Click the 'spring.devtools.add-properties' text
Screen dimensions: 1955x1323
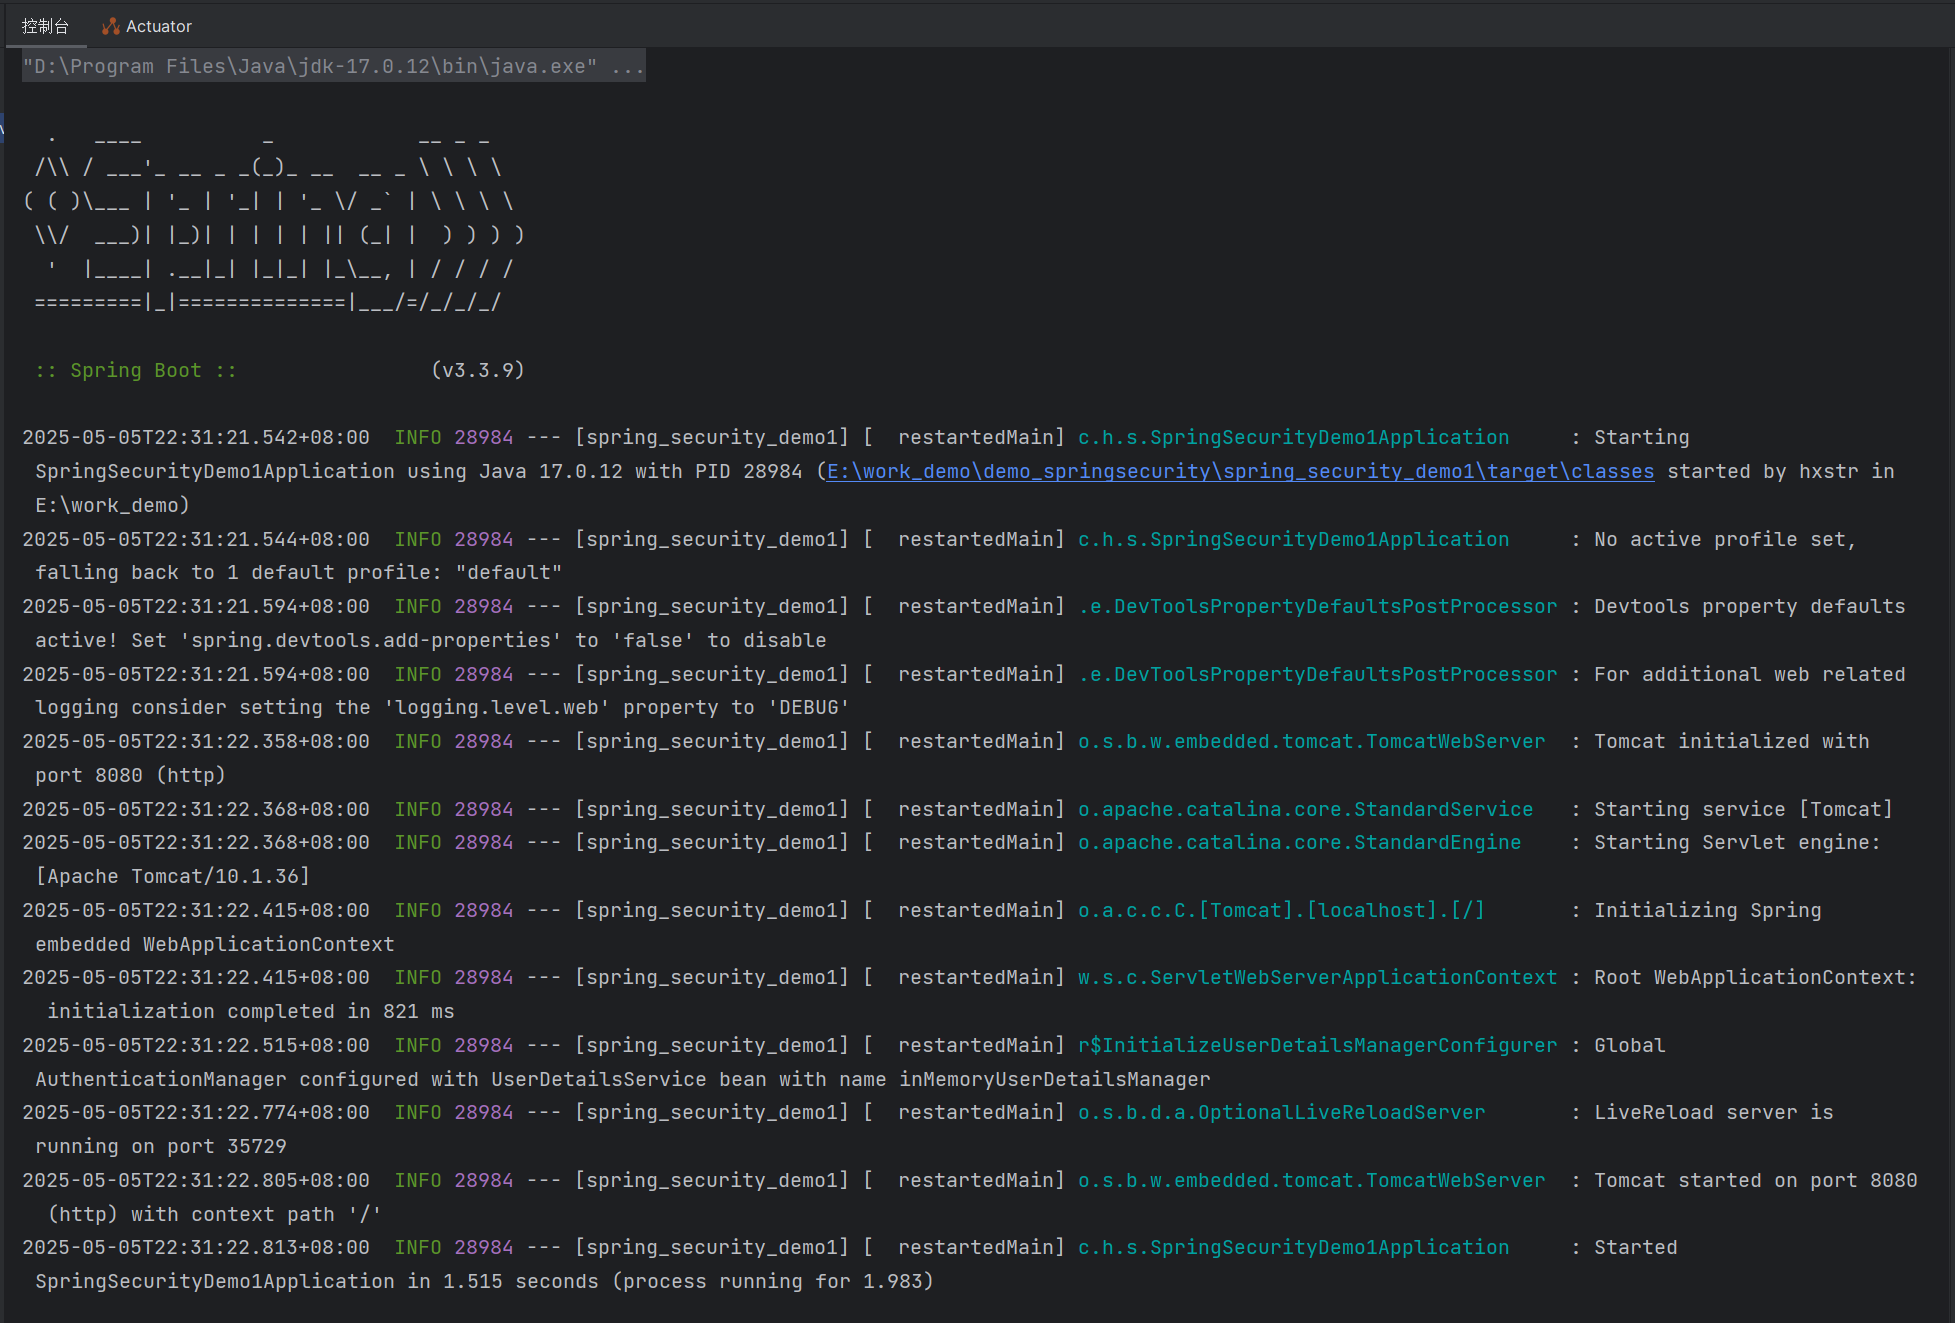click(371, 640)
